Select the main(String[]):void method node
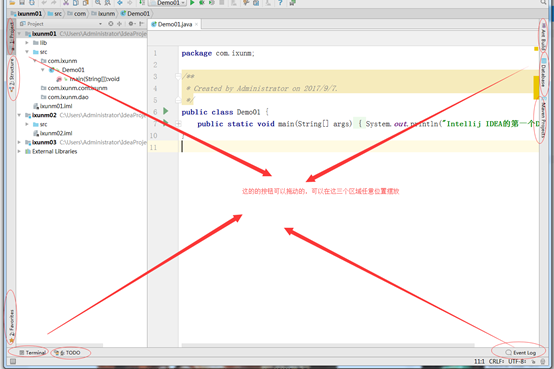 [88, 79]
